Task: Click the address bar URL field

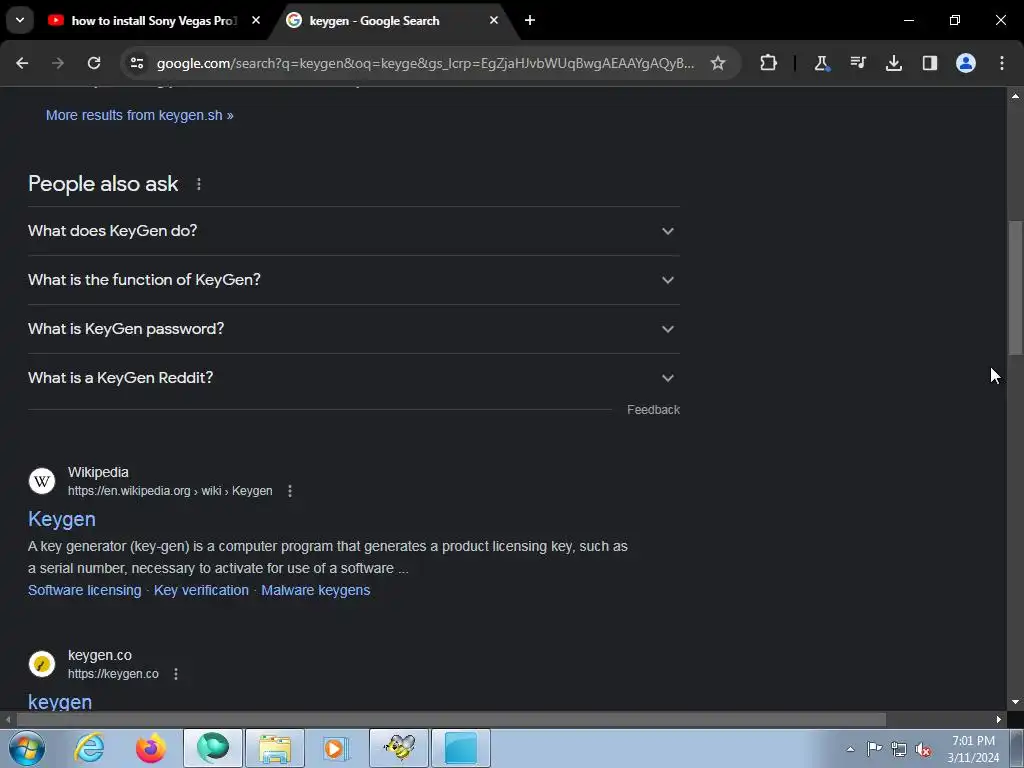Action: pos(425,63)
